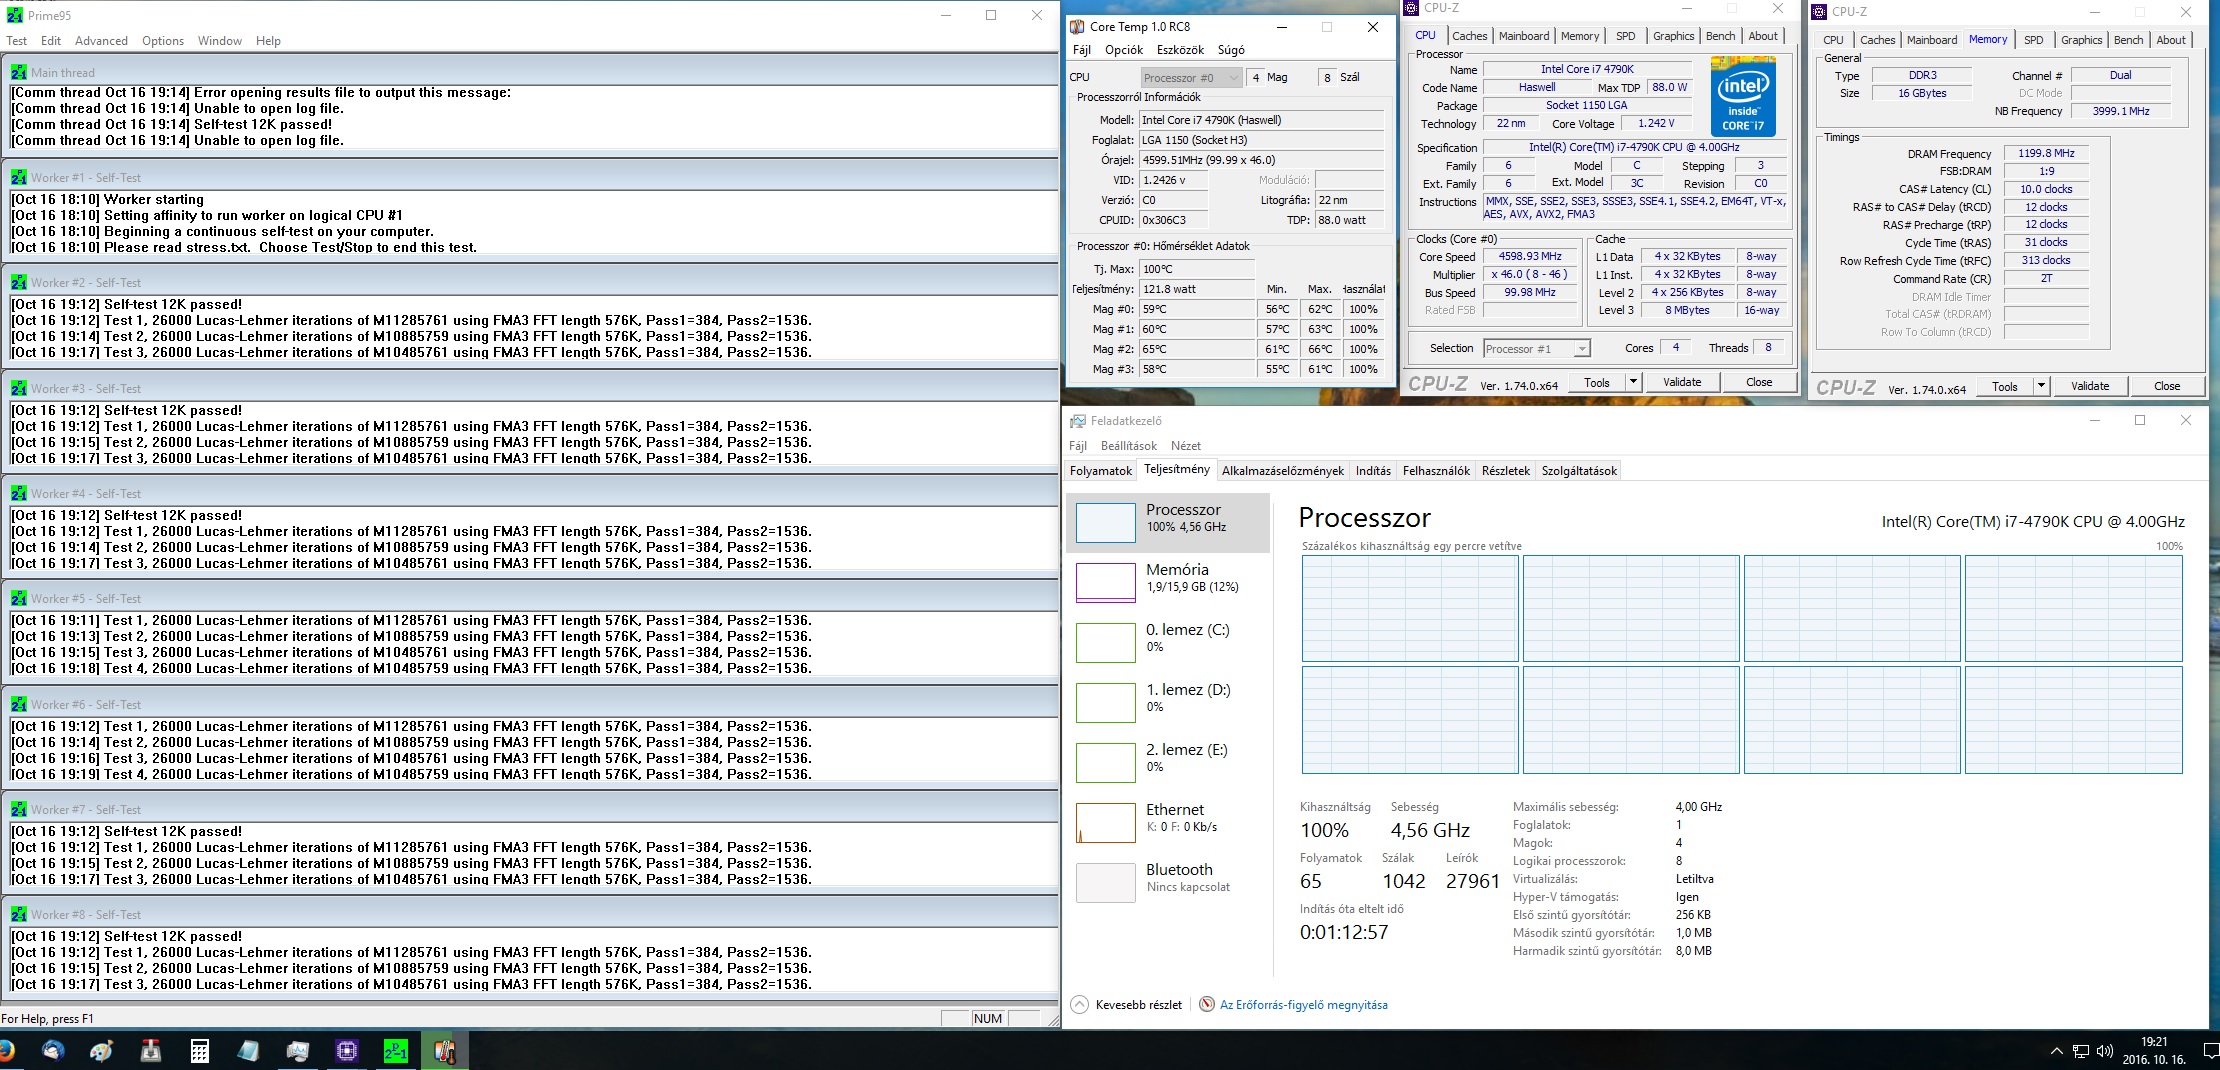Click the Worker #8 Self-Test window icon
2220x1070 pixels.
point(18,914)
